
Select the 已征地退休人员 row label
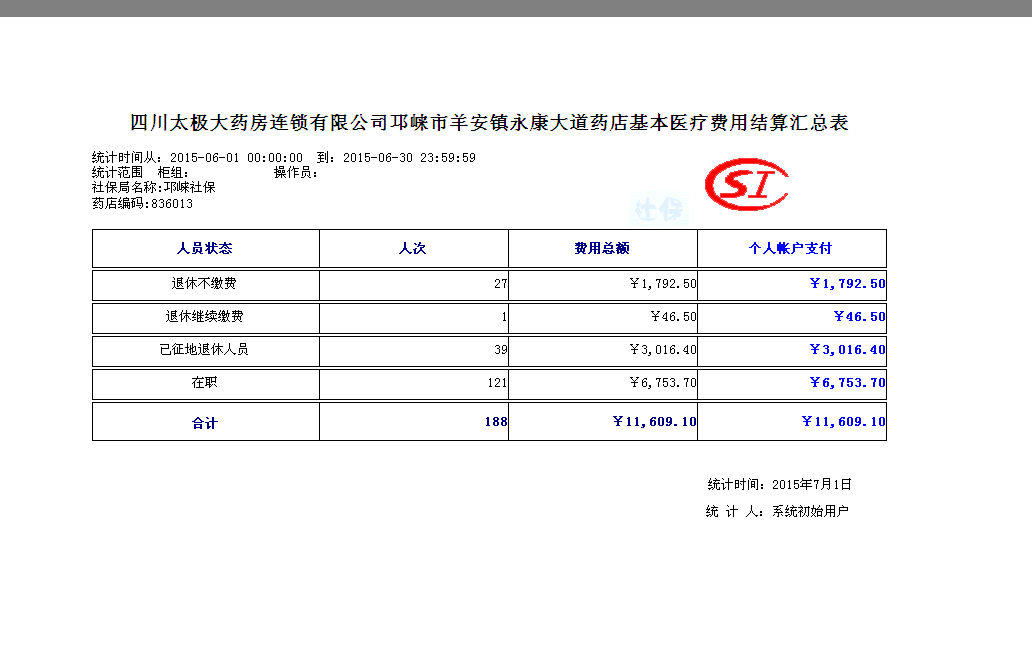click(x=204, y=350)
